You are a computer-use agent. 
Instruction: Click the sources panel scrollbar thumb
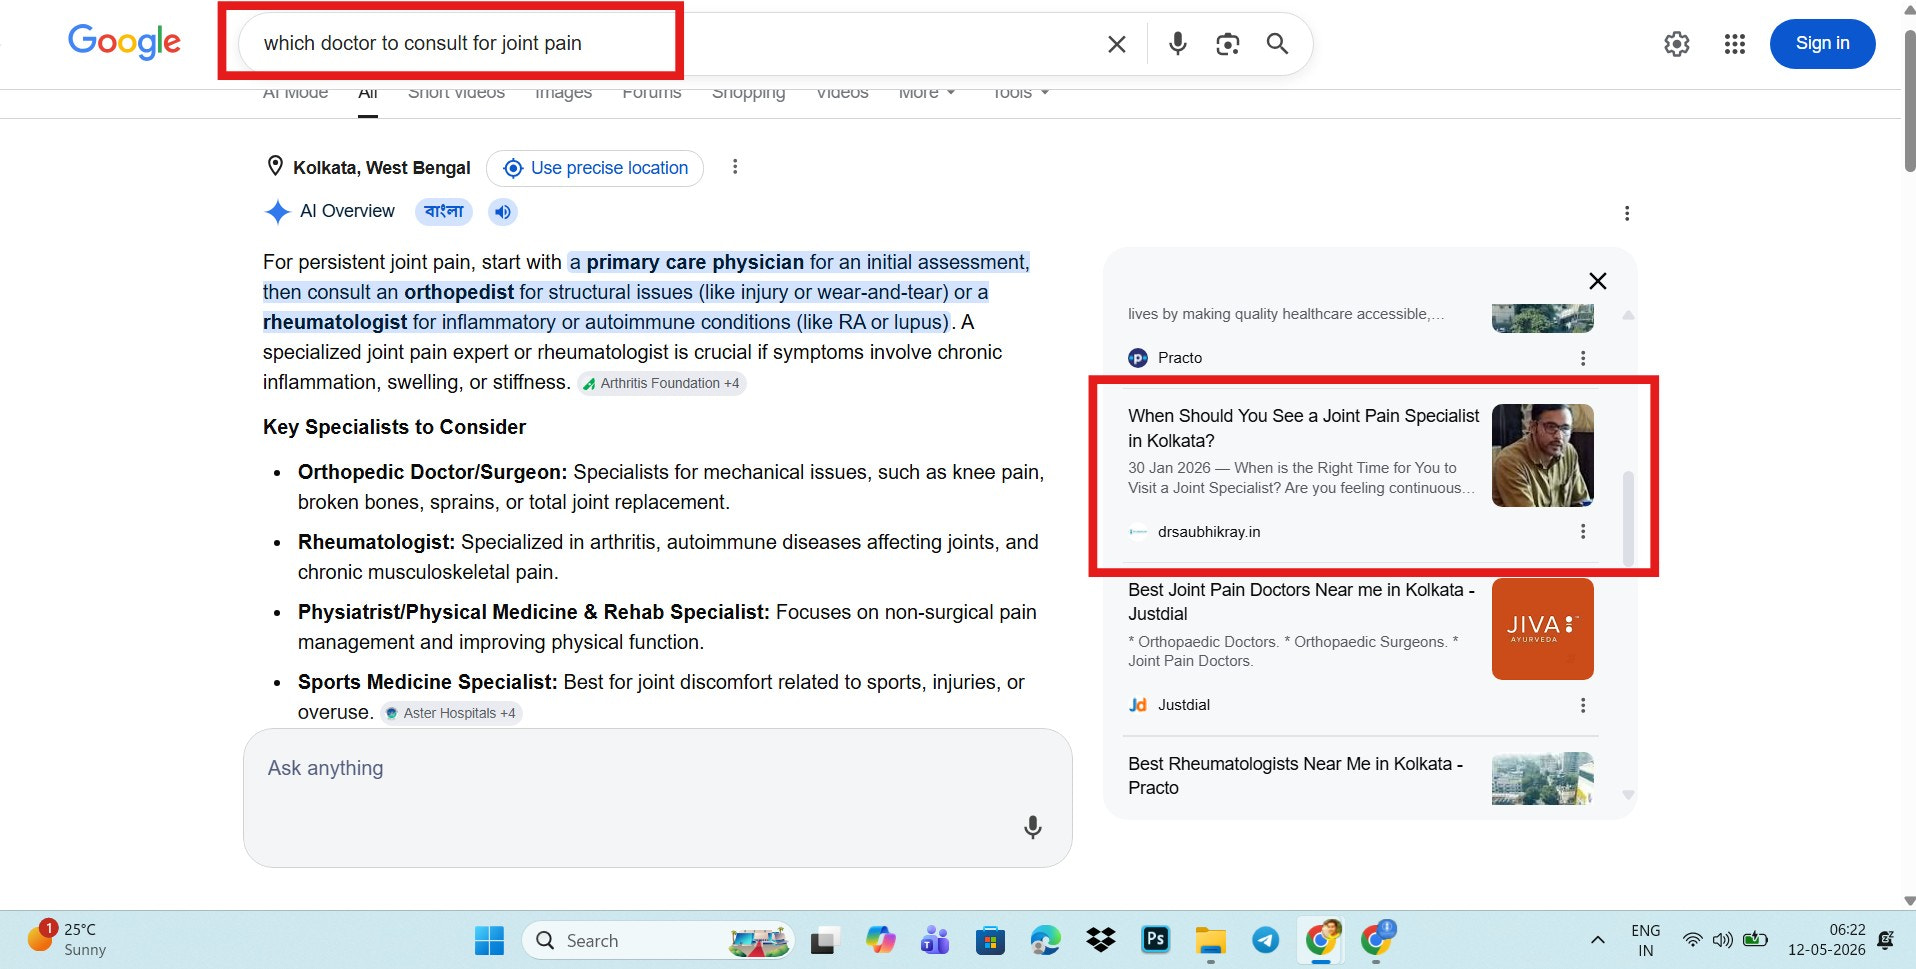tap(1628, 518)
